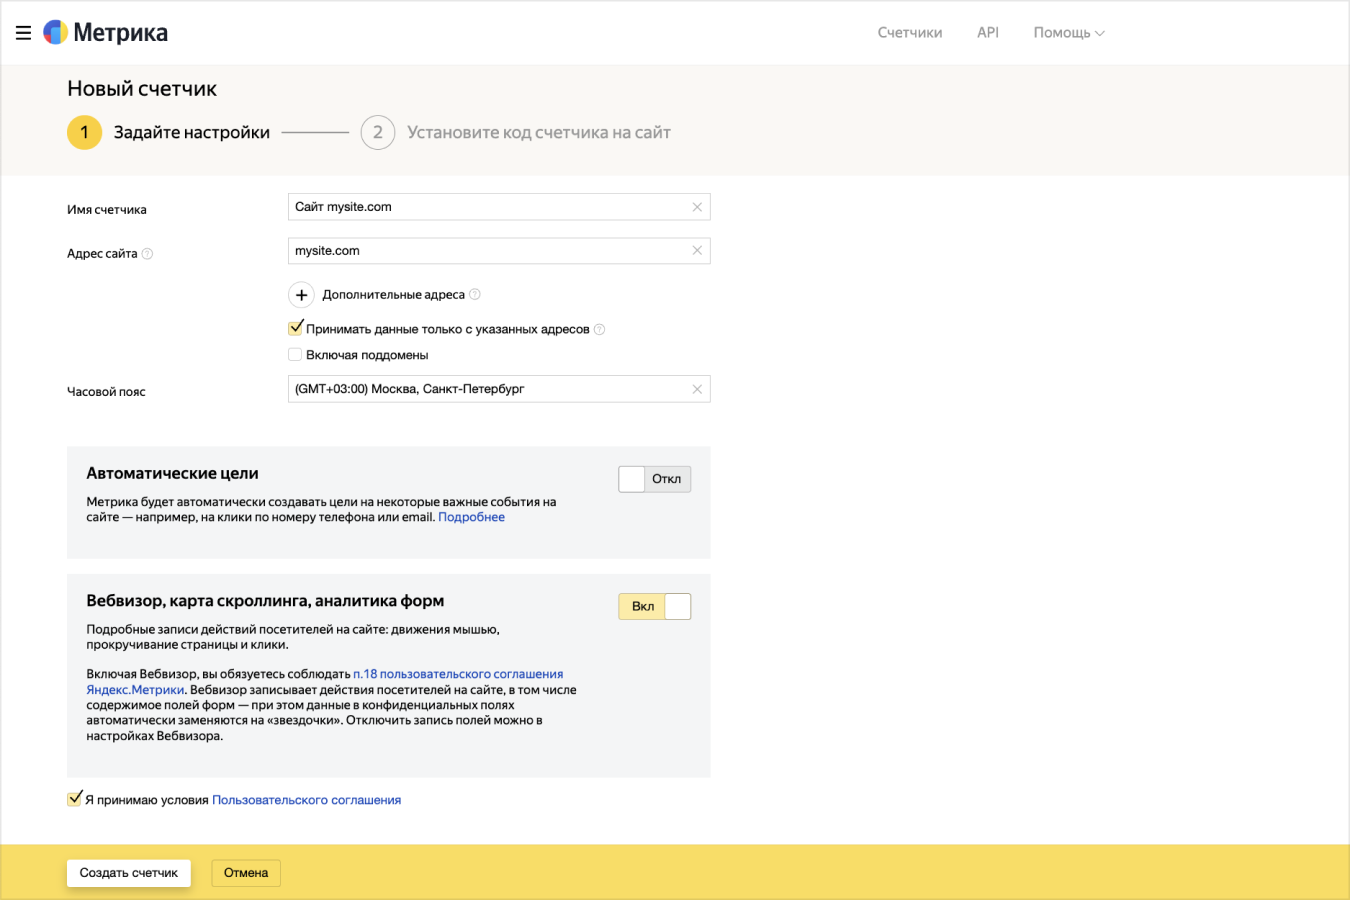The image size is (1350, 900).
Task: Turn on the Автоматические цели toggle
Action: 654,479
